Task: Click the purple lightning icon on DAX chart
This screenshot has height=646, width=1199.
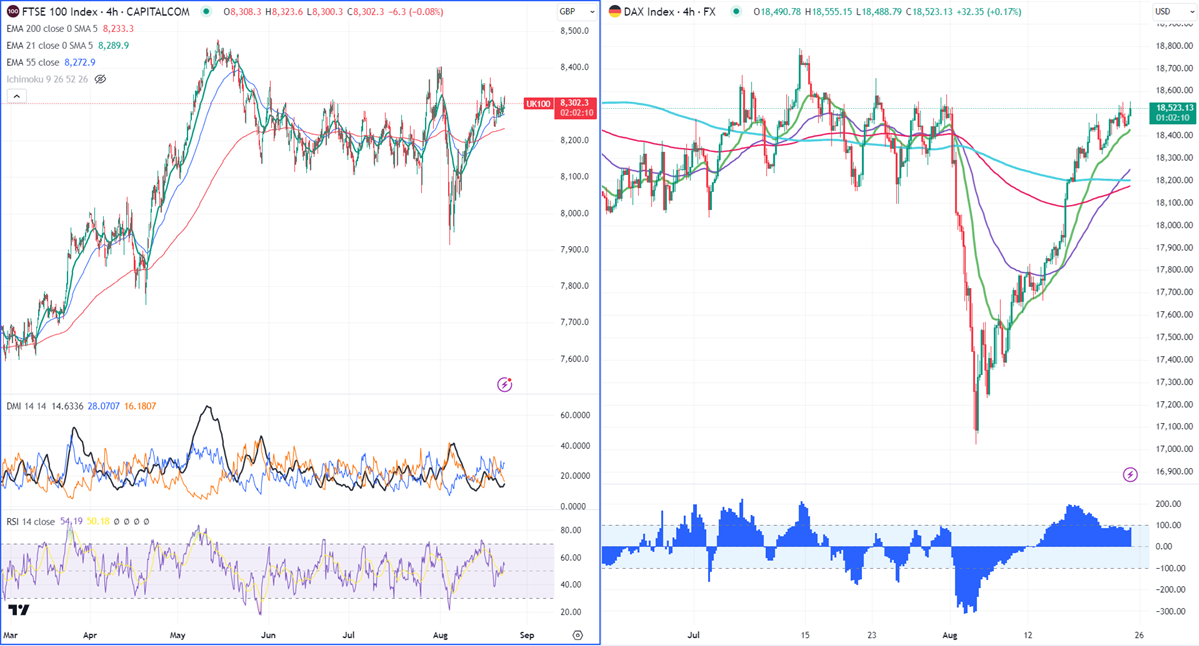Action: [x=1130, y=475]
